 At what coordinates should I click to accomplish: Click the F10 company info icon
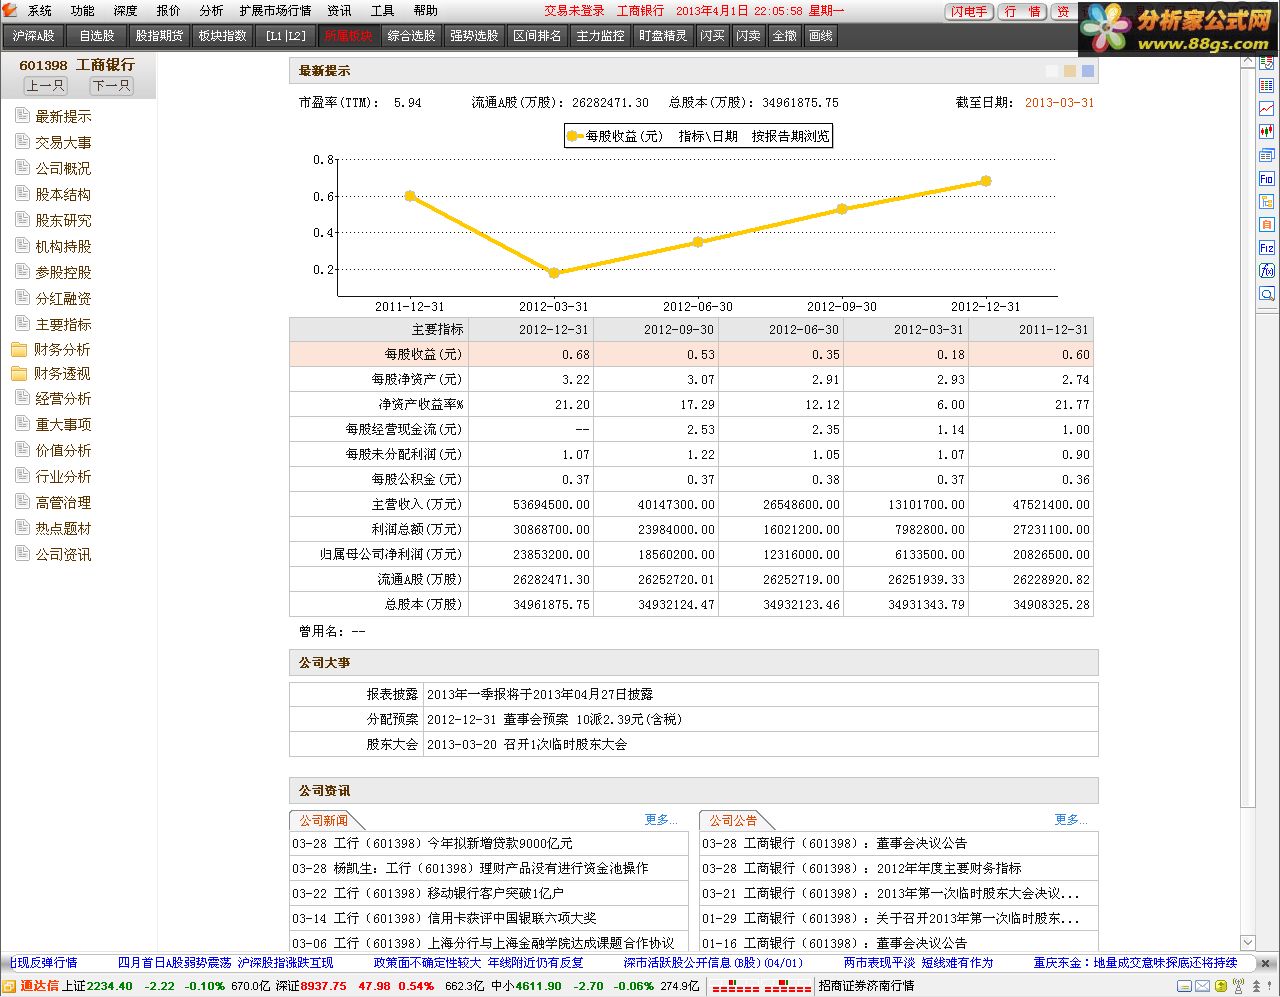tap(1266, 179)
